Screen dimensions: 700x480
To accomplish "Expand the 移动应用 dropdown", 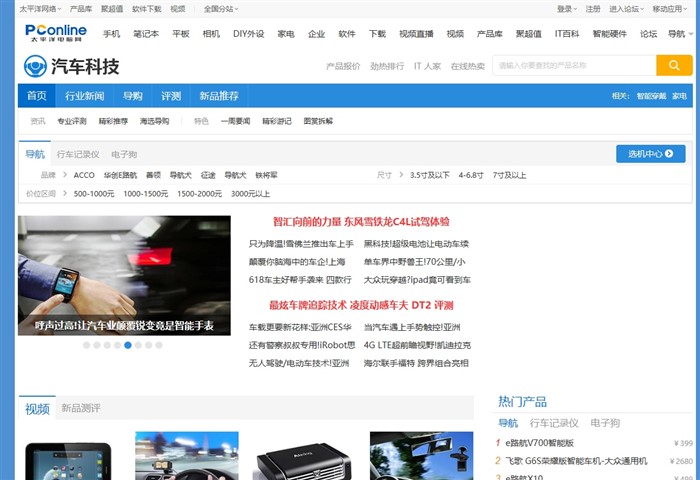I will point(670,8).
